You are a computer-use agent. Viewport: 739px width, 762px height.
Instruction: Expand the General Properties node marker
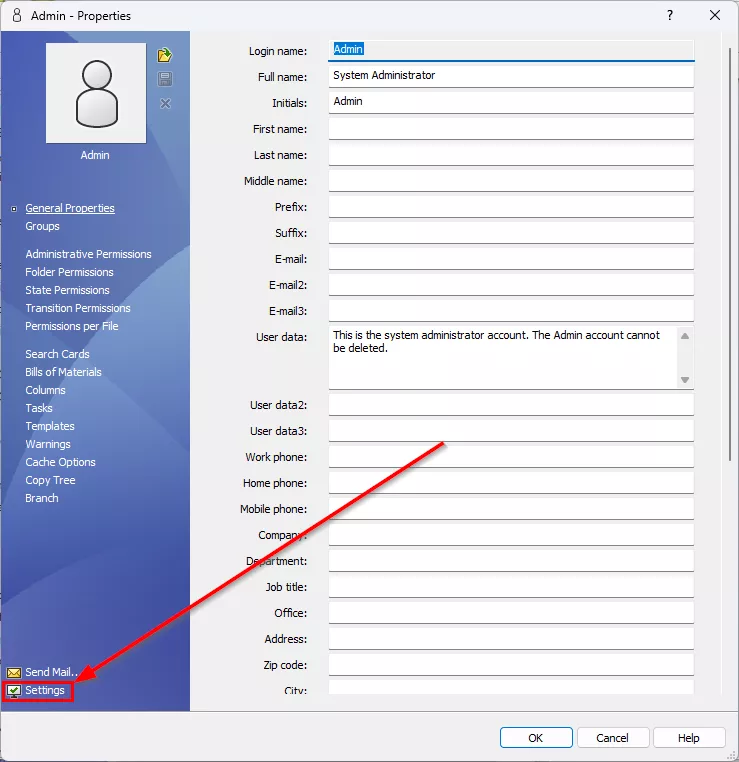tap(14, 209)
